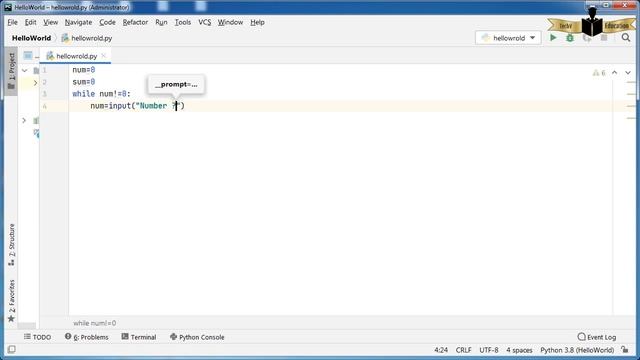Change Python 3.8 (HelloWorld) interpreter
This screenshot has width=640, height=360.
pyautogui.click(x=577, y=350)
